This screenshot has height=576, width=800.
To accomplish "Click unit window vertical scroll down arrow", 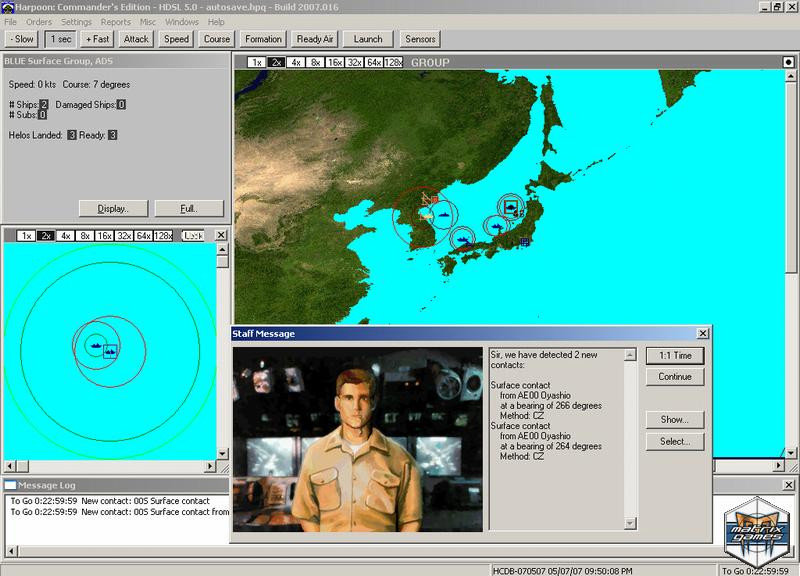I will [222, 453].
